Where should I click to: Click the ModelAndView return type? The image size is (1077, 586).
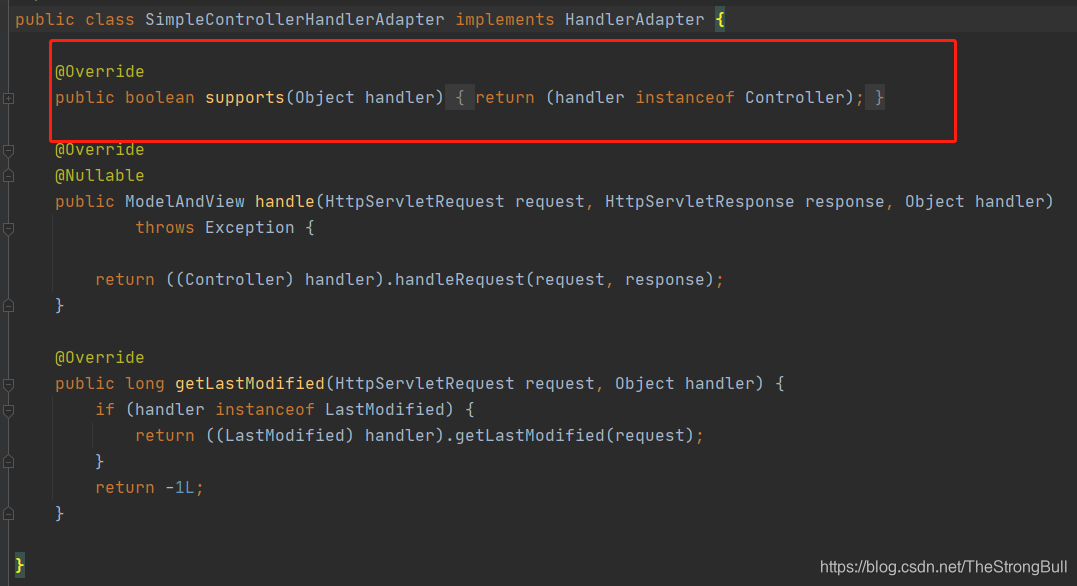coord(185,201)
